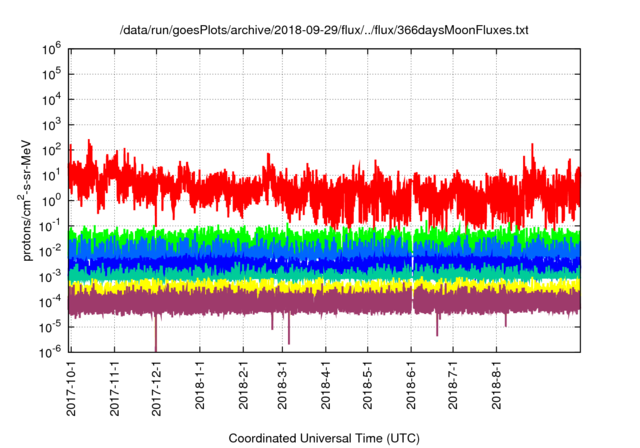Click the 10^6 tick label on y-axis
Viewport: 640px width, 448px height.
(x=53, y=47)
